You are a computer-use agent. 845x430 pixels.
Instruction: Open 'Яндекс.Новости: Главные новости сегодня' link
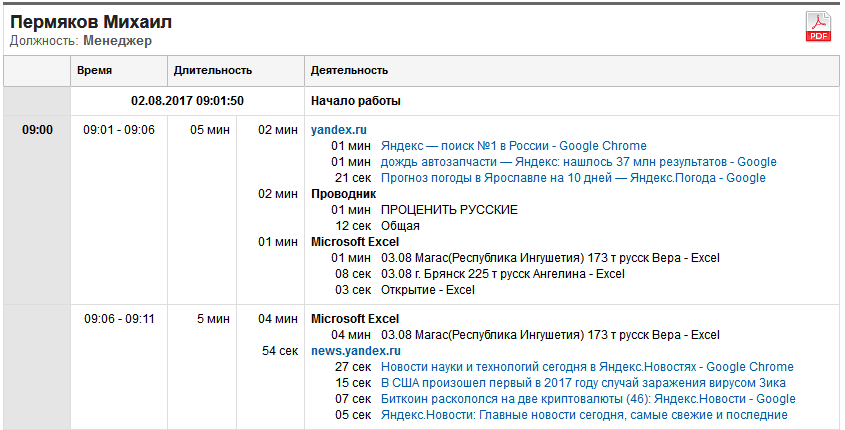584,415
